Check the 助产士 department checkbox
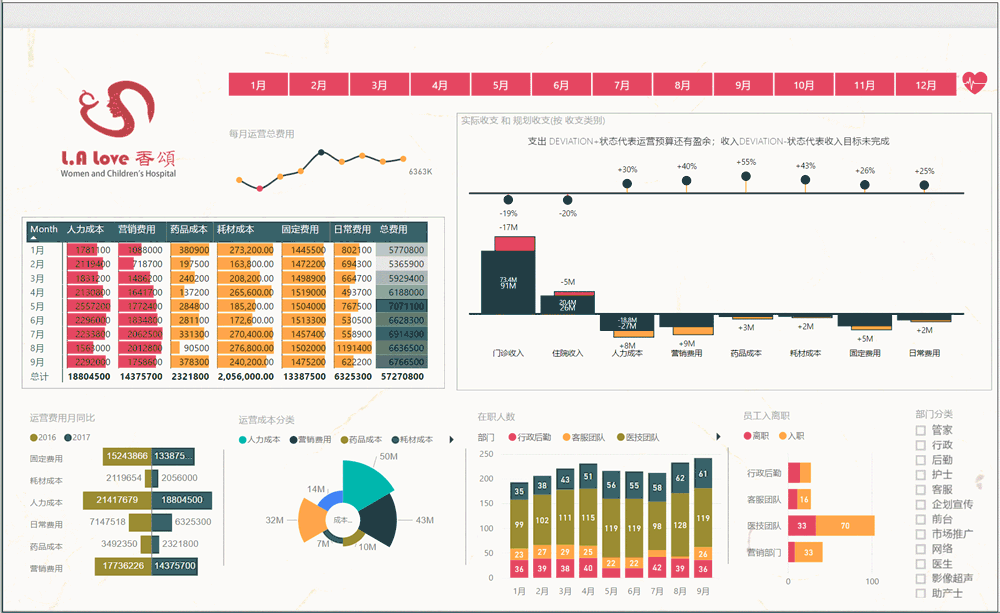This screenshot has width=1000, height=613. click(920, 593)
